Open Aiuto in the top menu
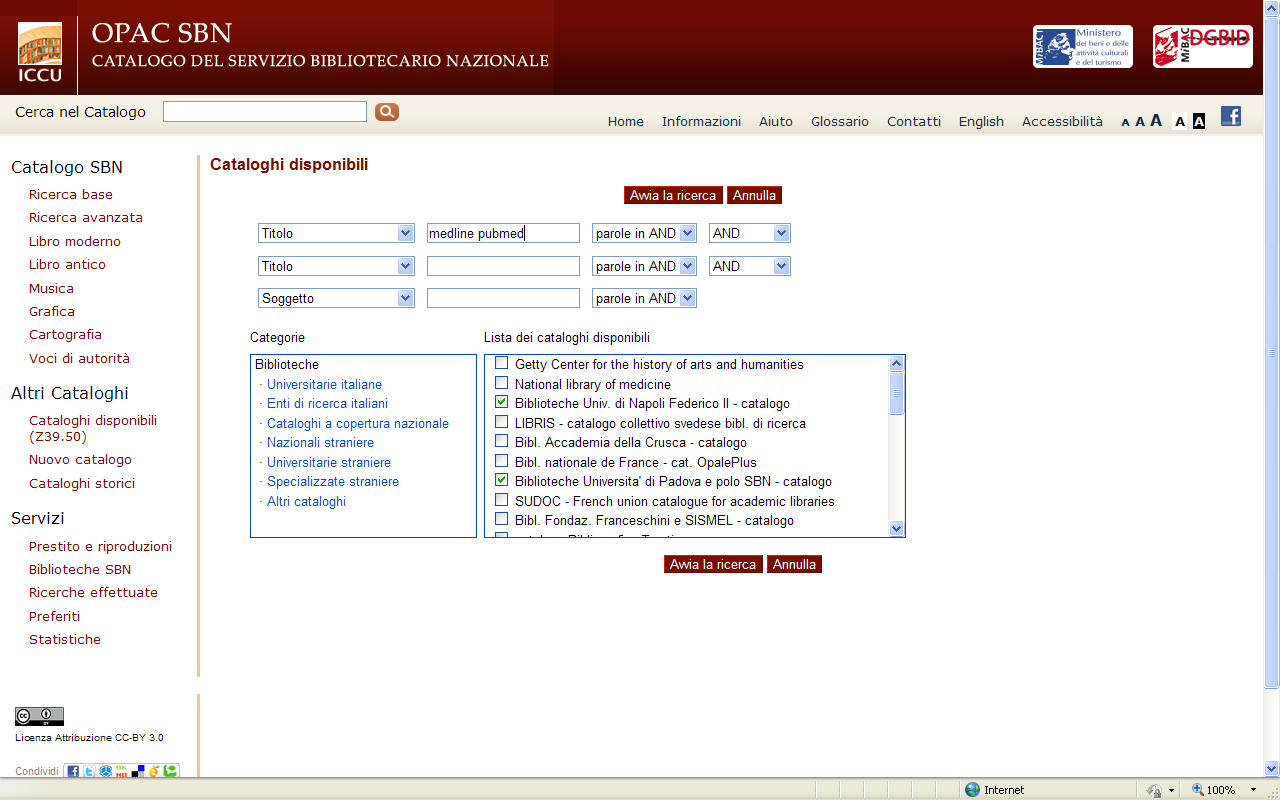 [x=776, y=121]
